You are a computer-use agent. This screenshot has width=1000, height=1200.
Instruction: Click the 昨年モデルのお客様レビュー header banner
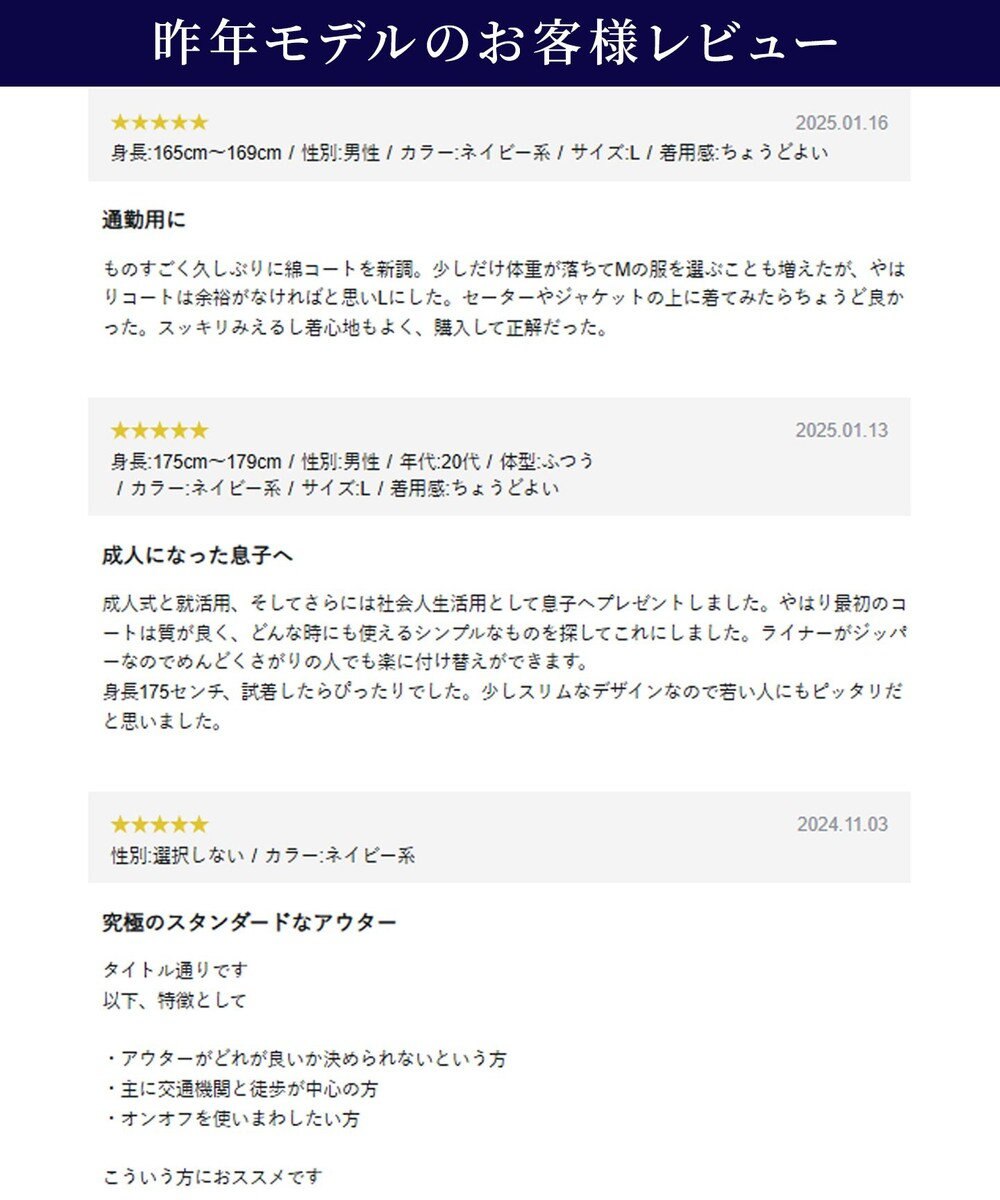(x=499, y=43)
